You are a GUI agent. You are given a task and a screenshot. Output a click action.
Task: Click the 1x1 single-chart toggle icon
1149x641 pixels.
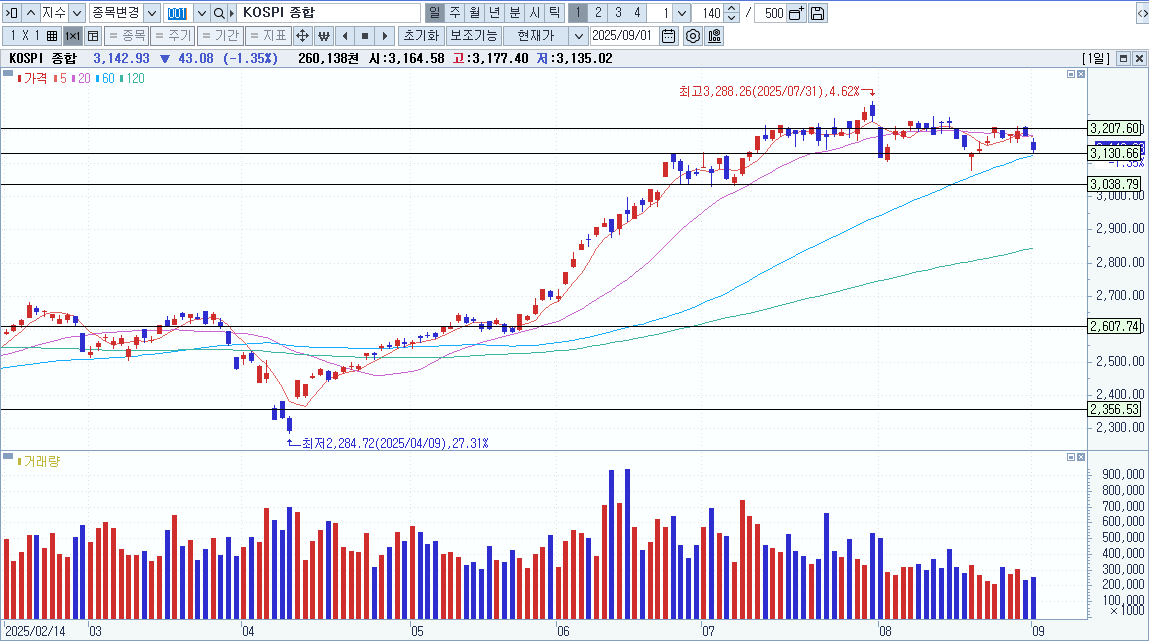click(73, 35)
